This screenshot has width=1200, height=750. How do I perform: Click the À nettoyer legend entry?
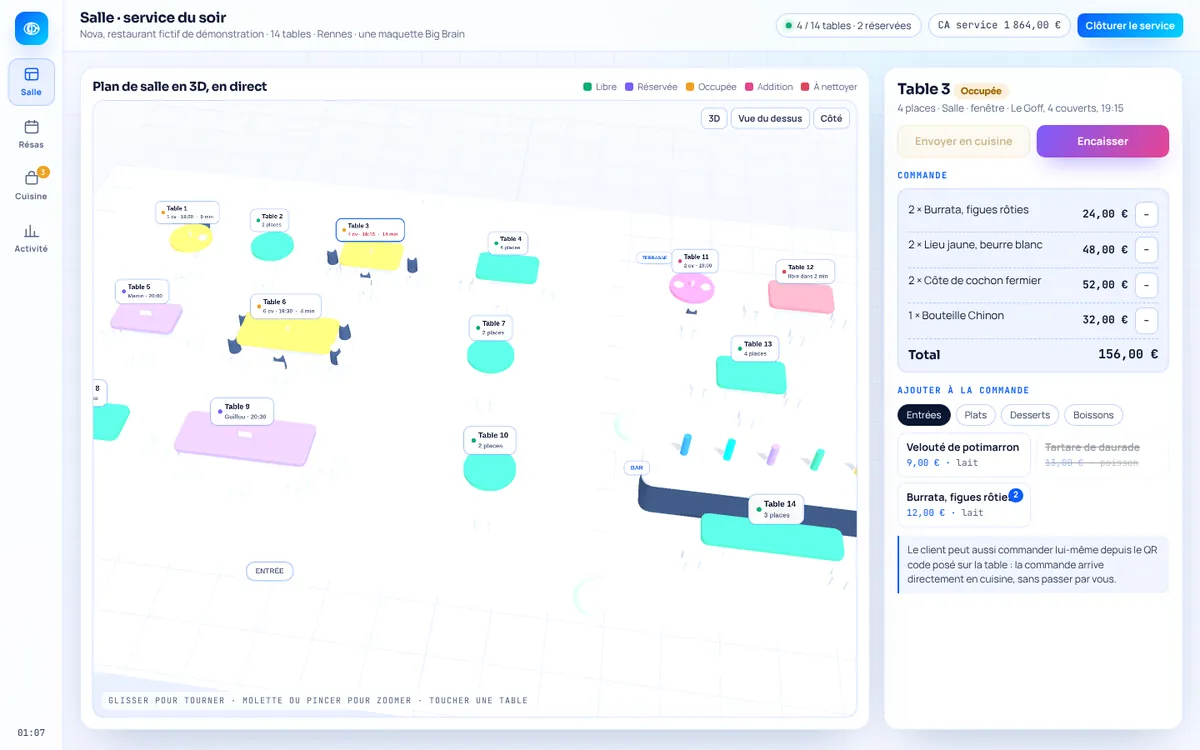click(x=829, y=87)
